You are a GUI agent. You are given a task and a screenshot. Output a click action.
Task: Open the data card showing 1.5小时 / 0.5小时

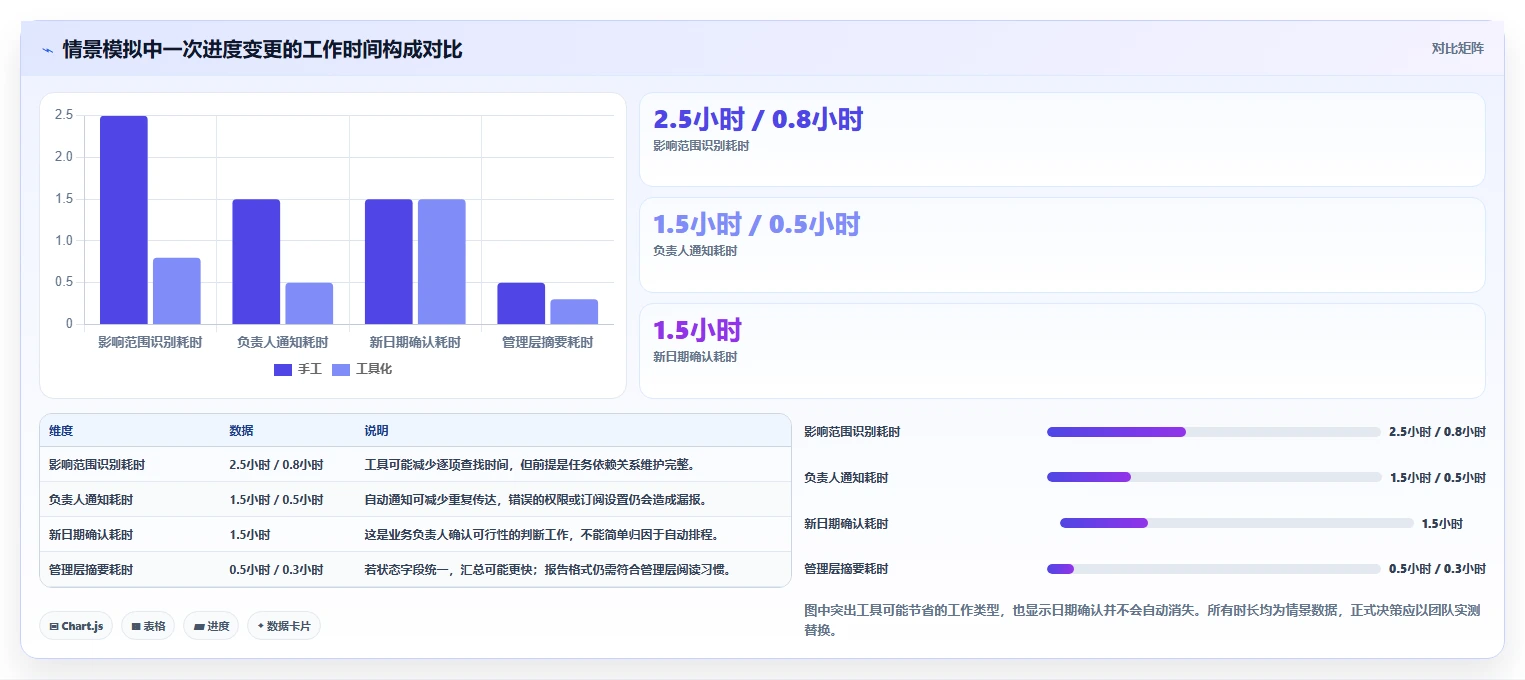1062,245
